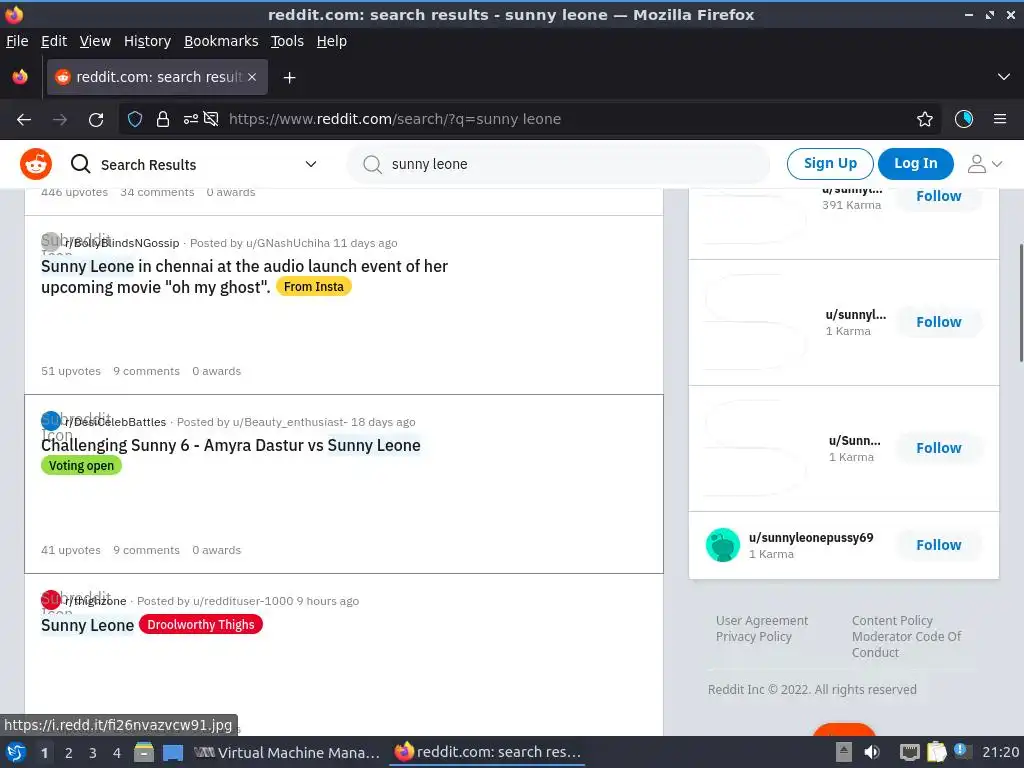Click the taskbar start menu icon
This screenshot has width=1024, height=768.
(16, 752)
